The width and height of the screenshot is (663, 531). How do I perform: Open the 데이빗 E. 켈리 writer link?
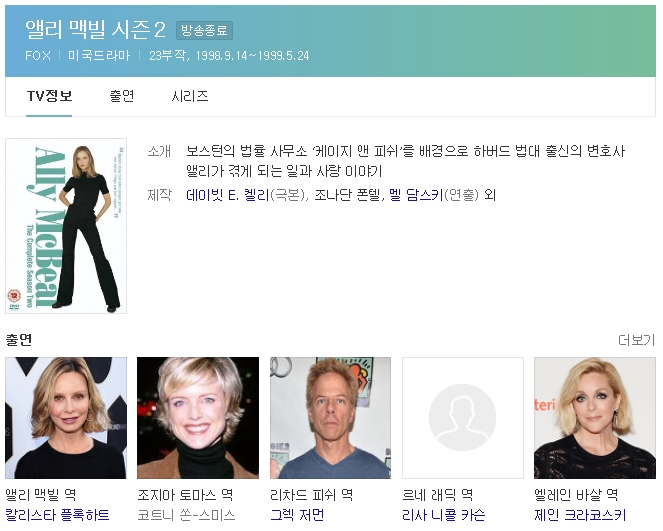pos(228,195)
